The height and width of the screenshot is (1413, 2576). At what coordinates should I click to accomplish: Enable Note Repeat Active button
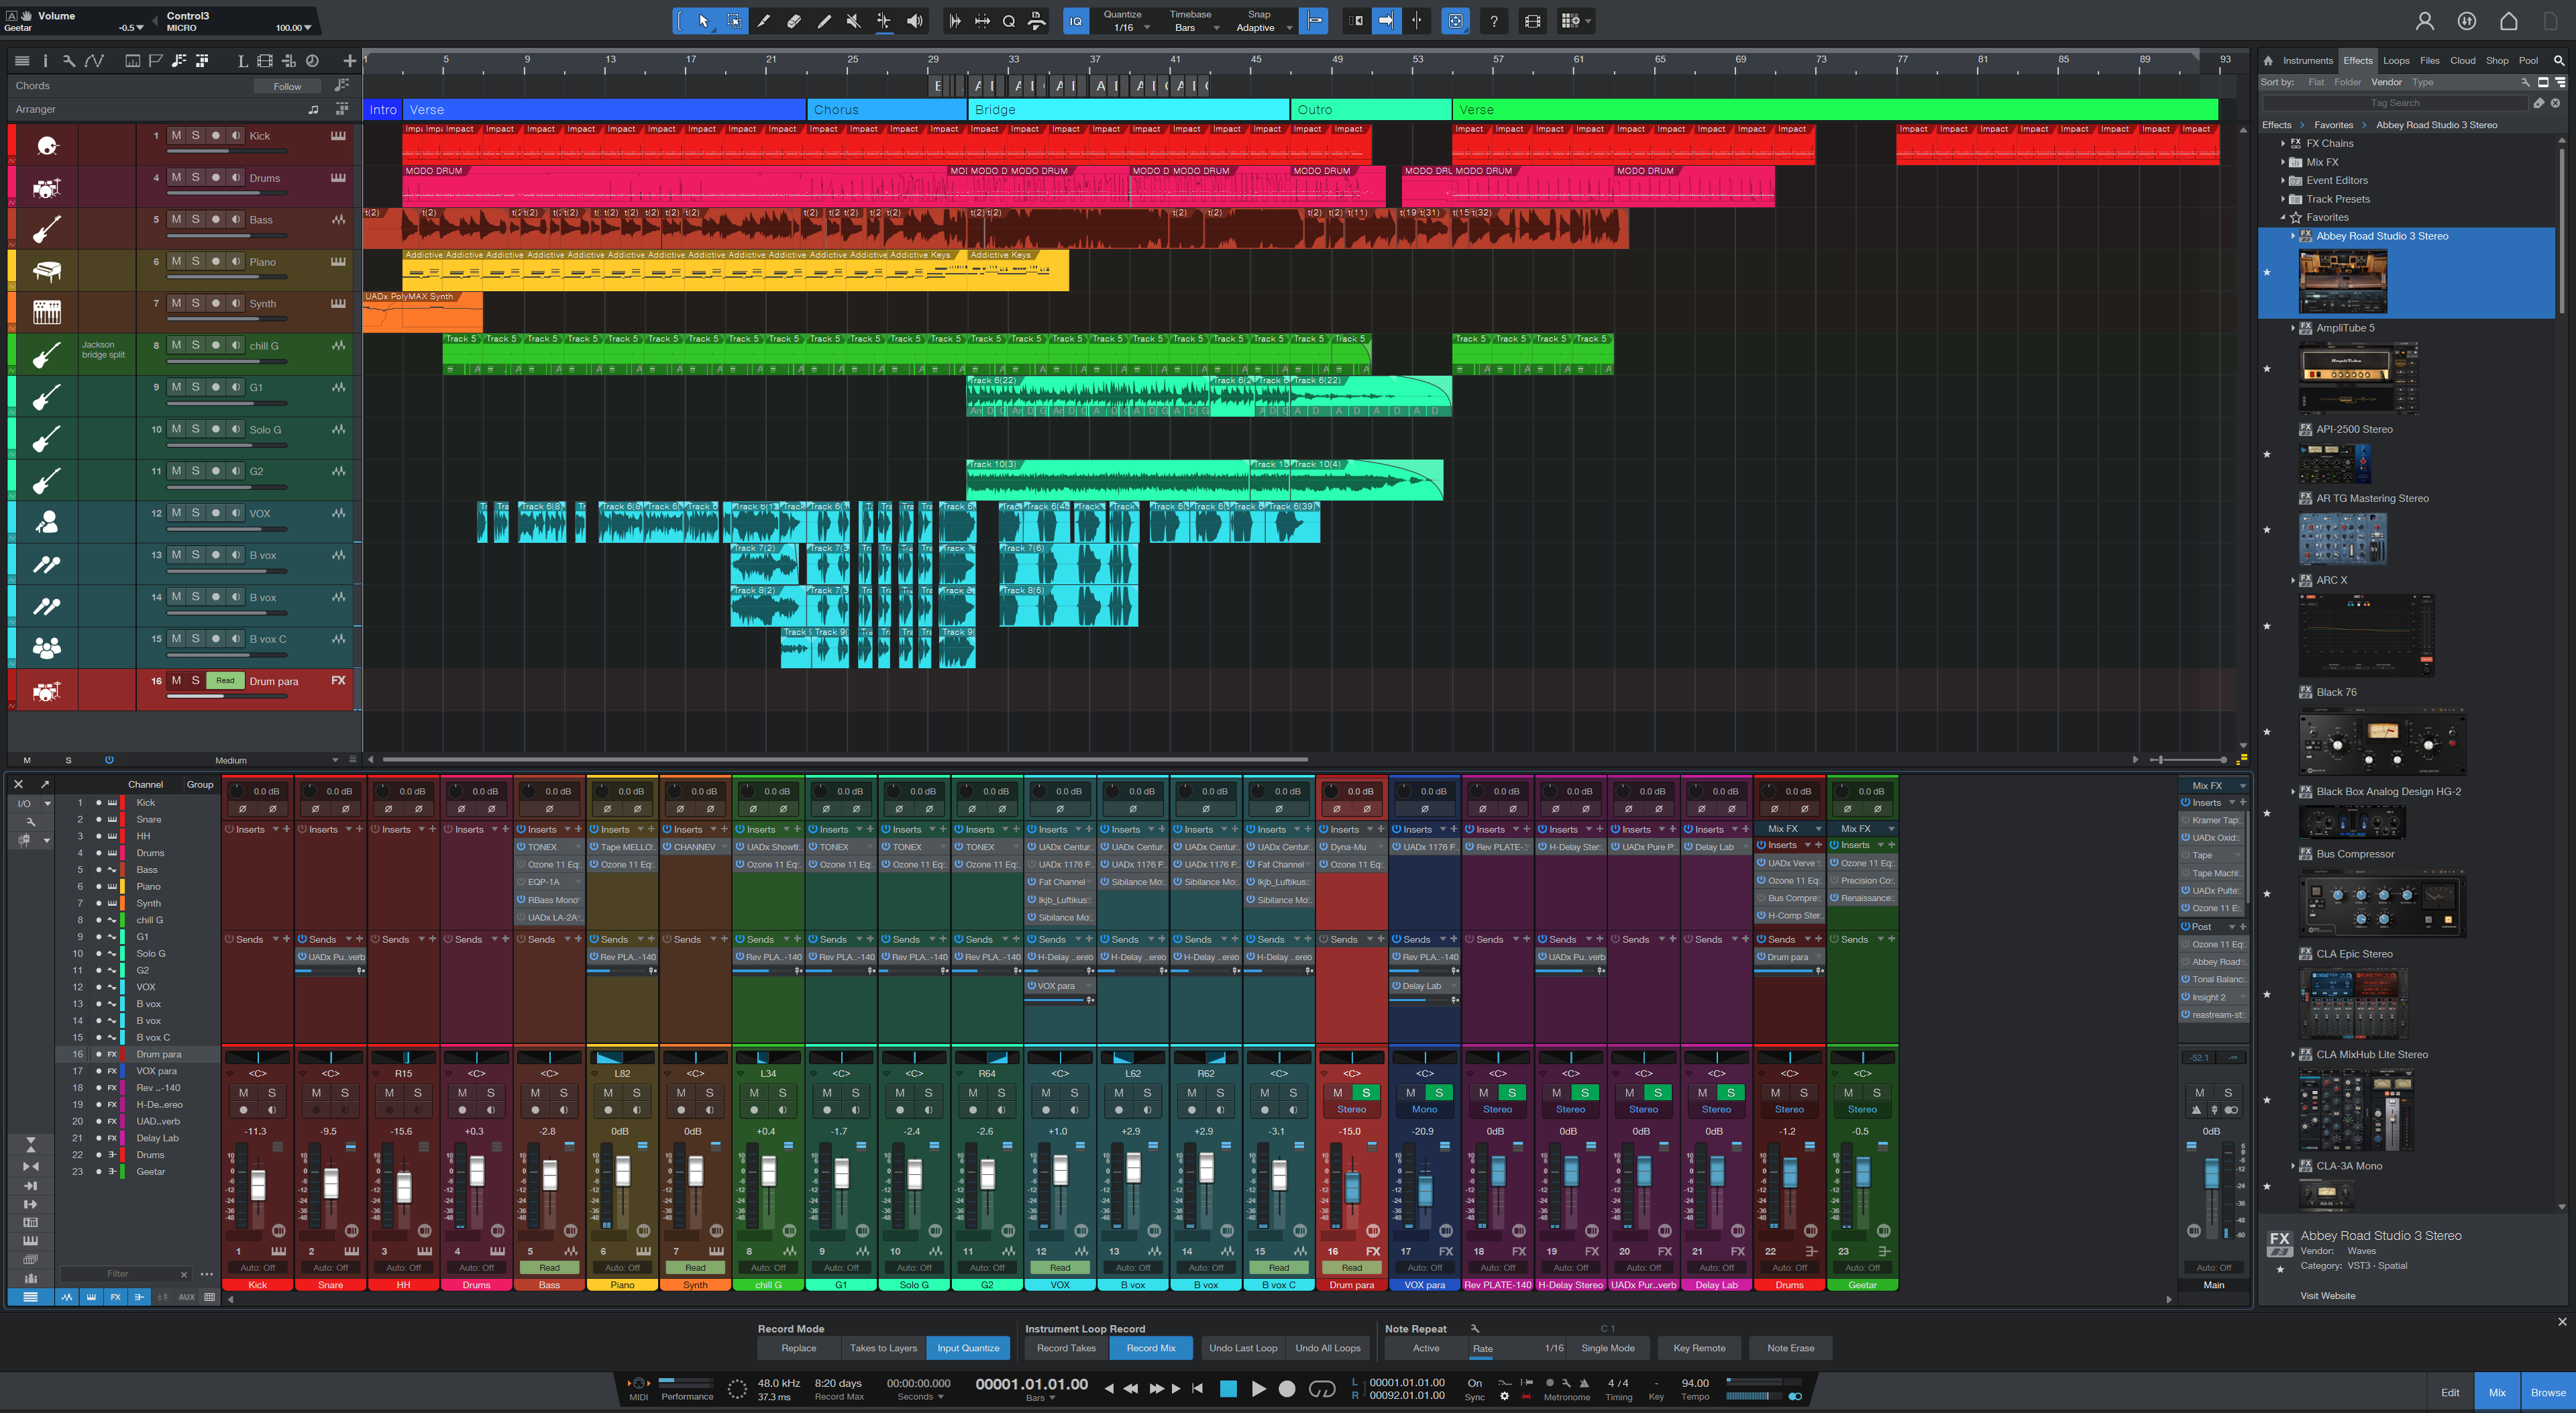tap(1425, 1348)
